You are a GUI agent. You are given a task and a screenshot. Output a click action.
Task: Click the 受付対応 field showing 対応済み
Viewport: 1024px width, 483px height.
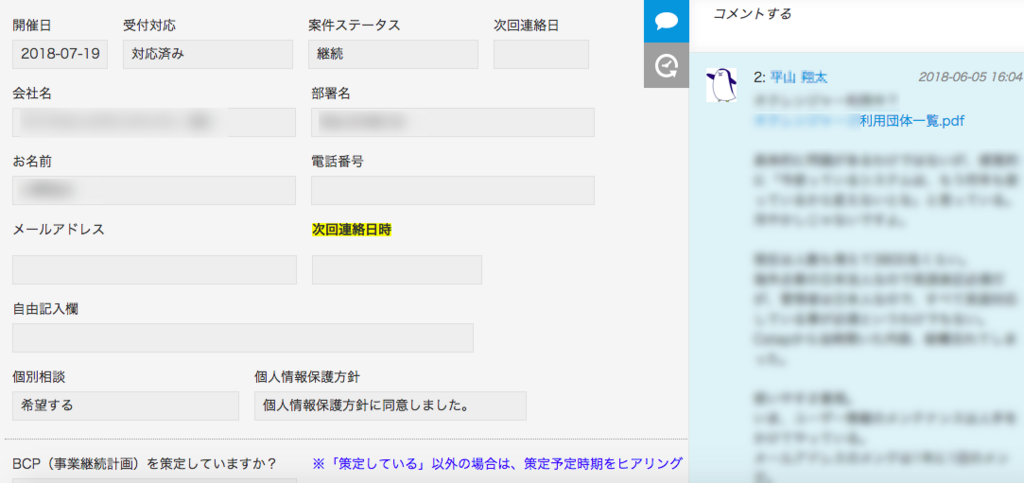(208, 54)
